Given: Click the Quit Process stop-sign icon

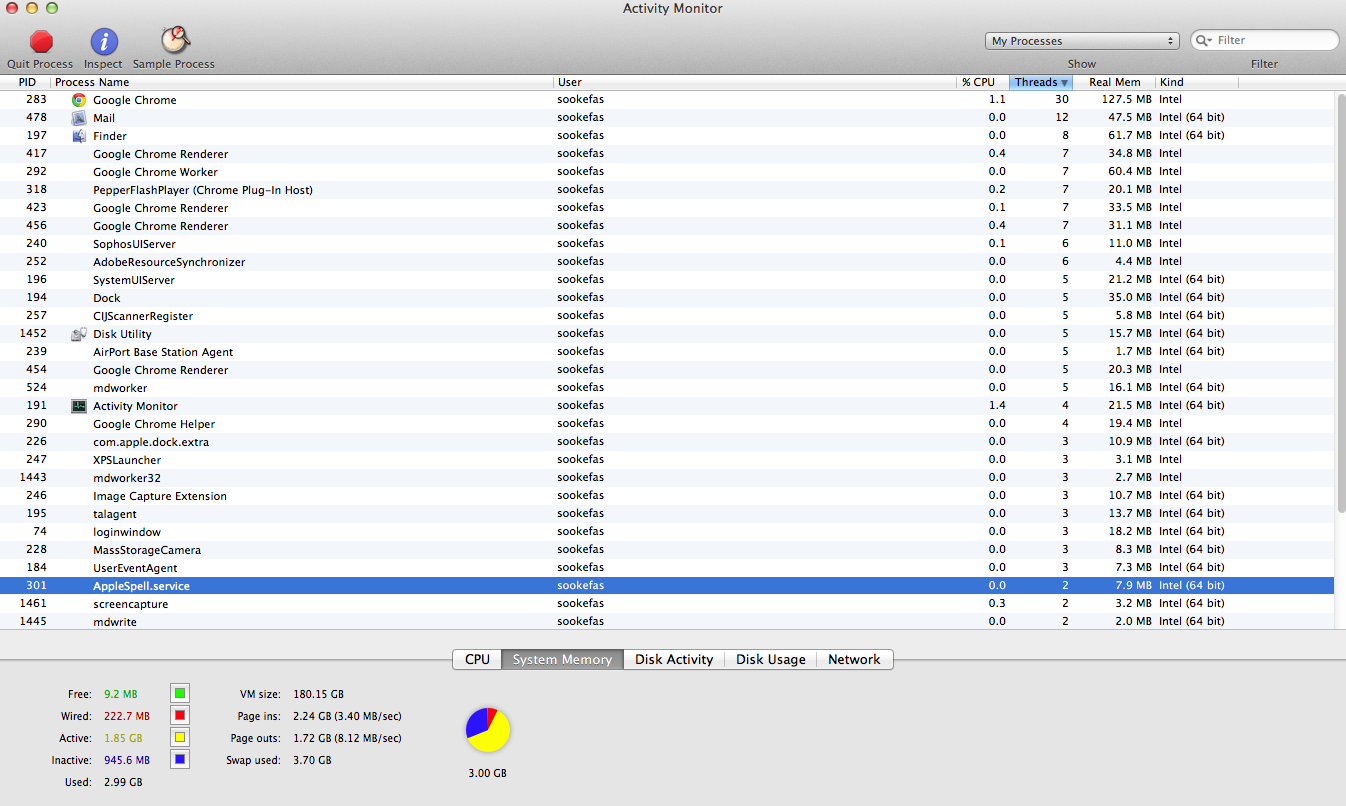Looking at the screenshot, I should click(x=41, y=41).
